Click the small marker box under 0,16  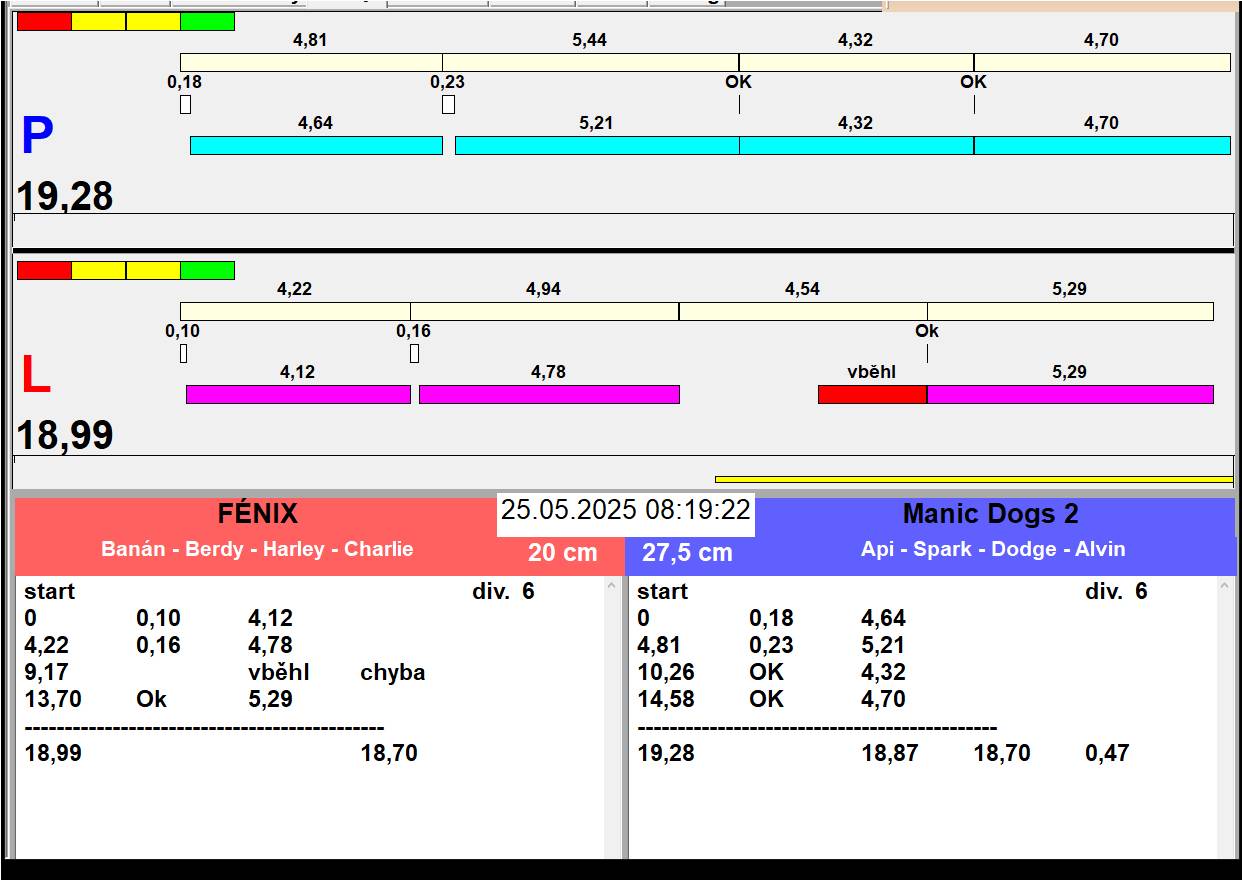point(414,353)
